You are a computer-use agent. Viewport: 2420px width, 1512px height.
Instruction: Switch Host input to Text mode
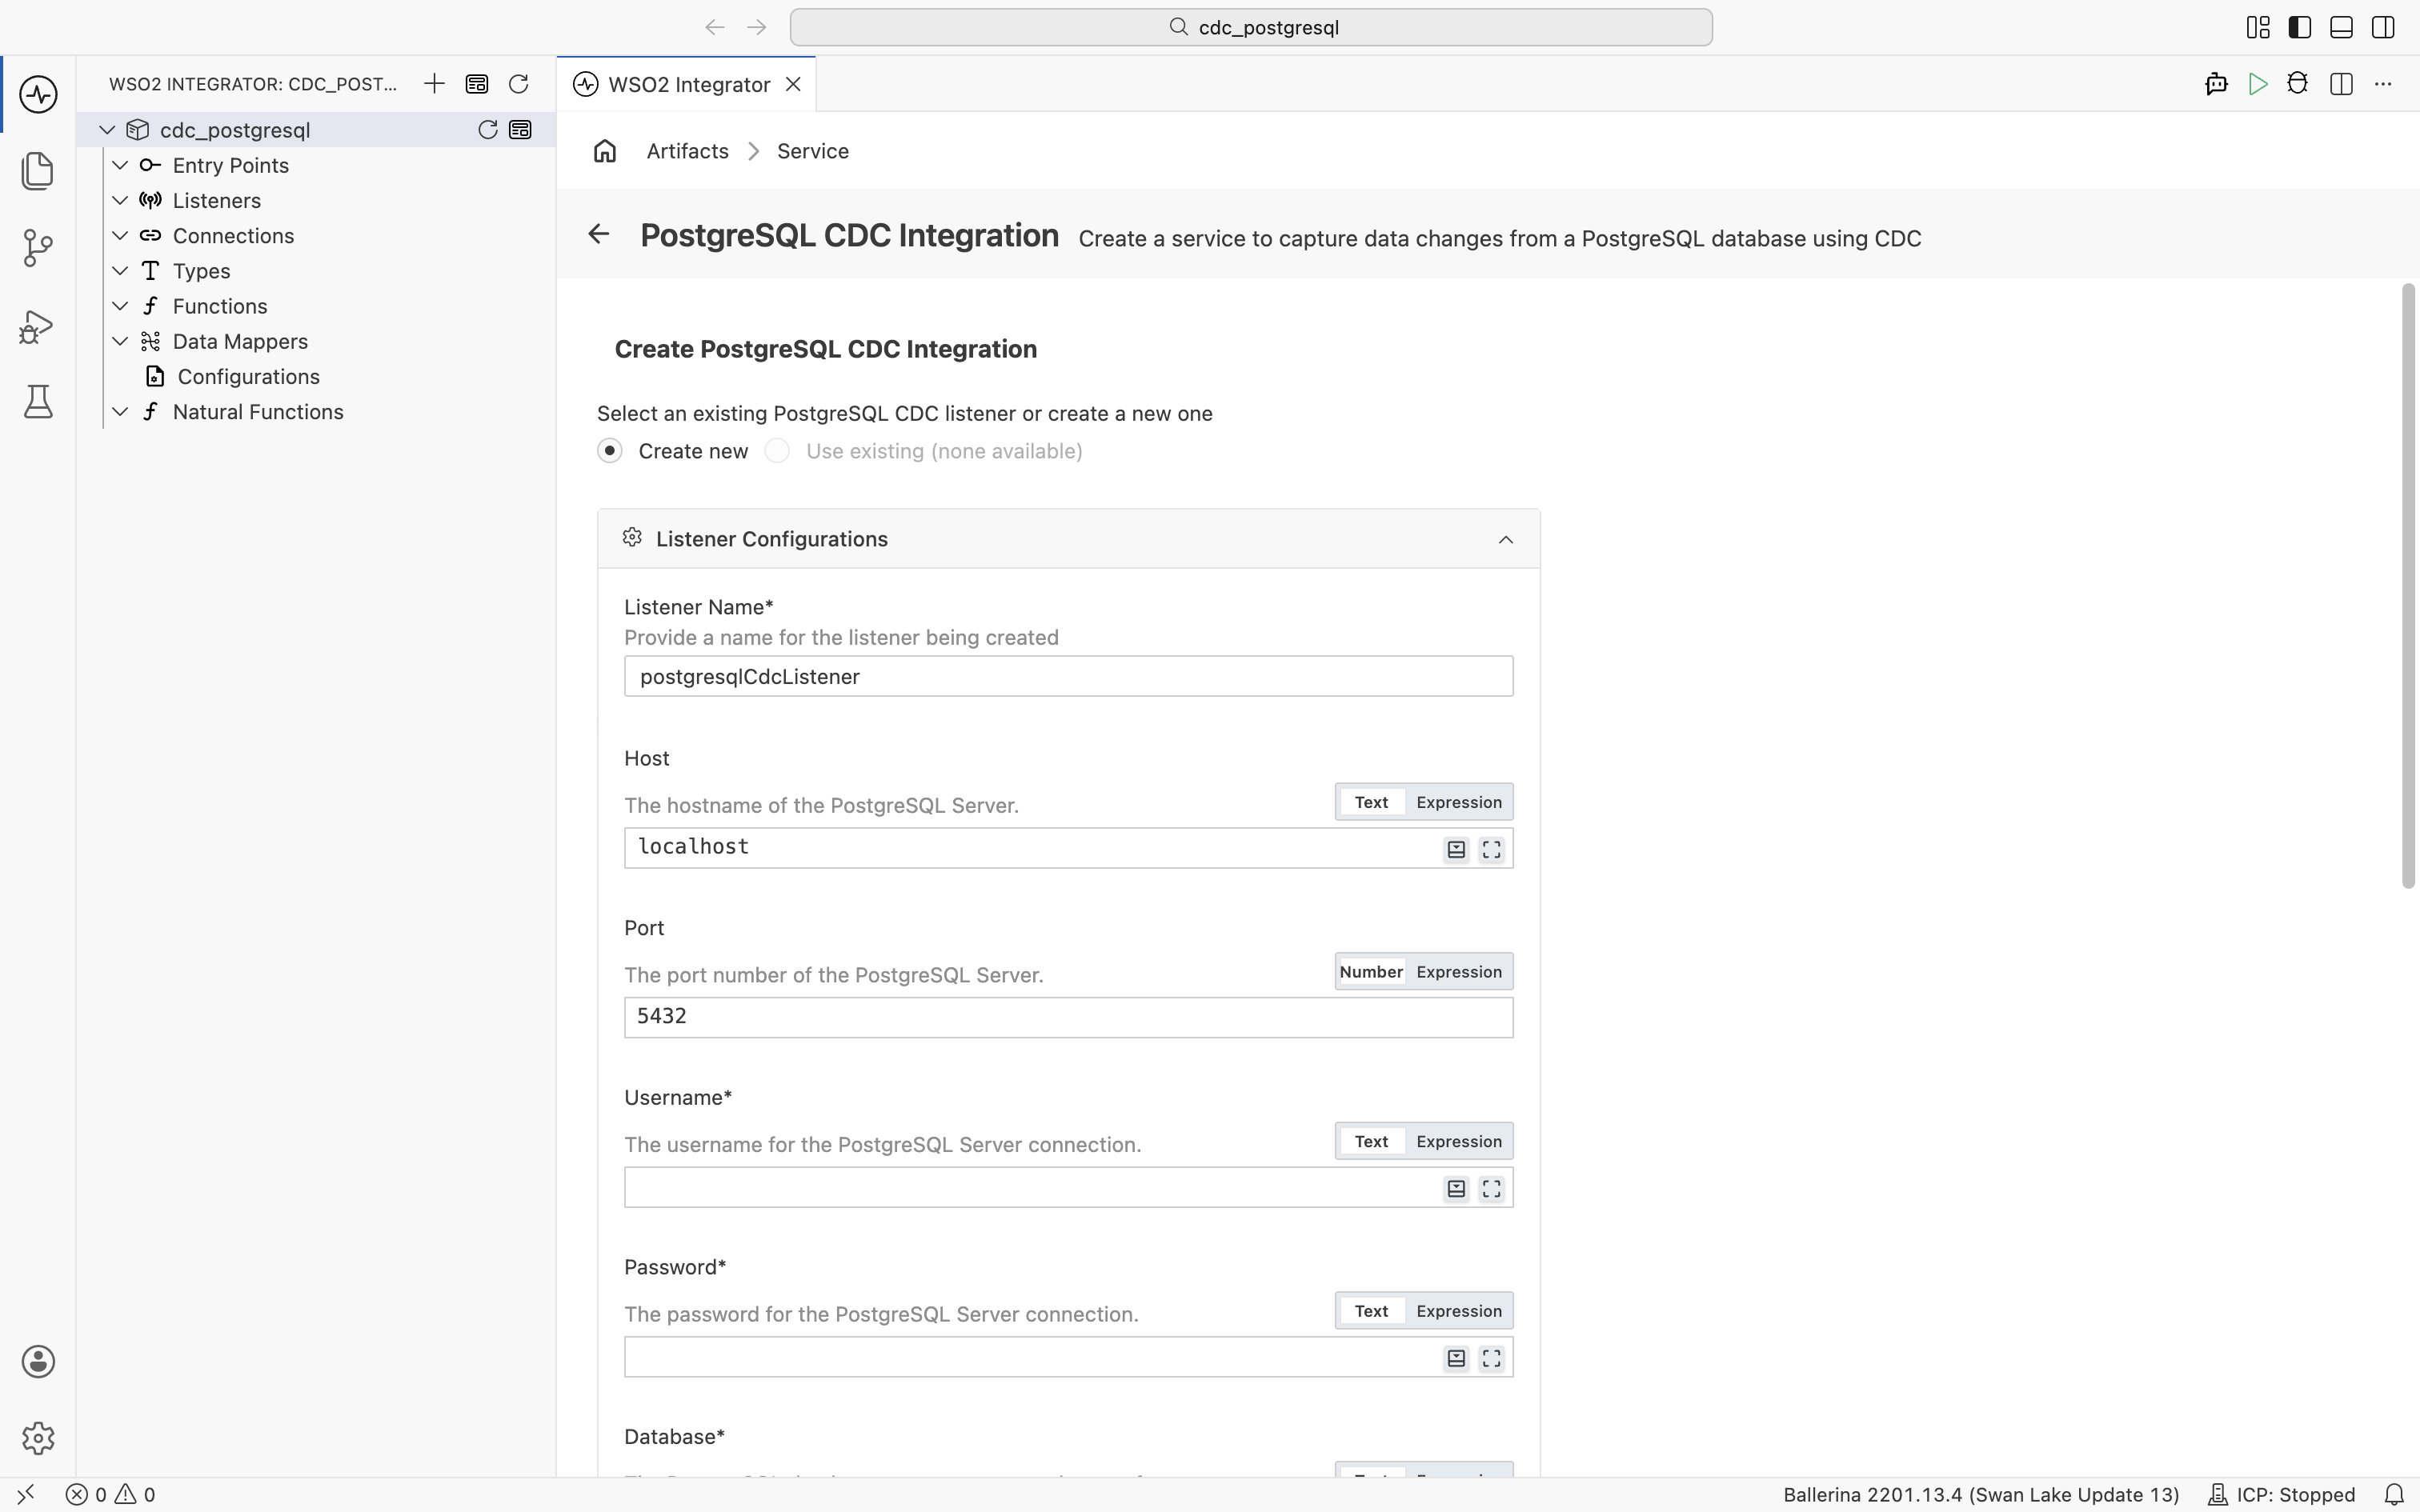click(1371, 802)
